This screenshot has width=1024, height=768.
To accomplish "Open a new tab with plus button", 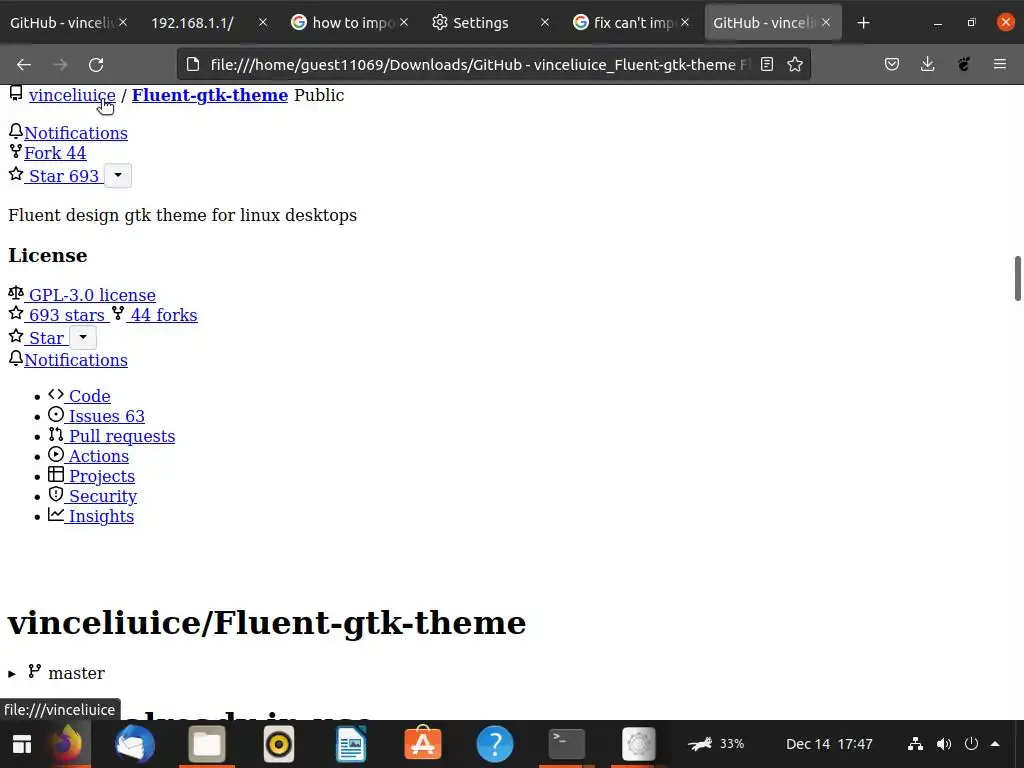I will pyautogui.click(x=863, y=23).
